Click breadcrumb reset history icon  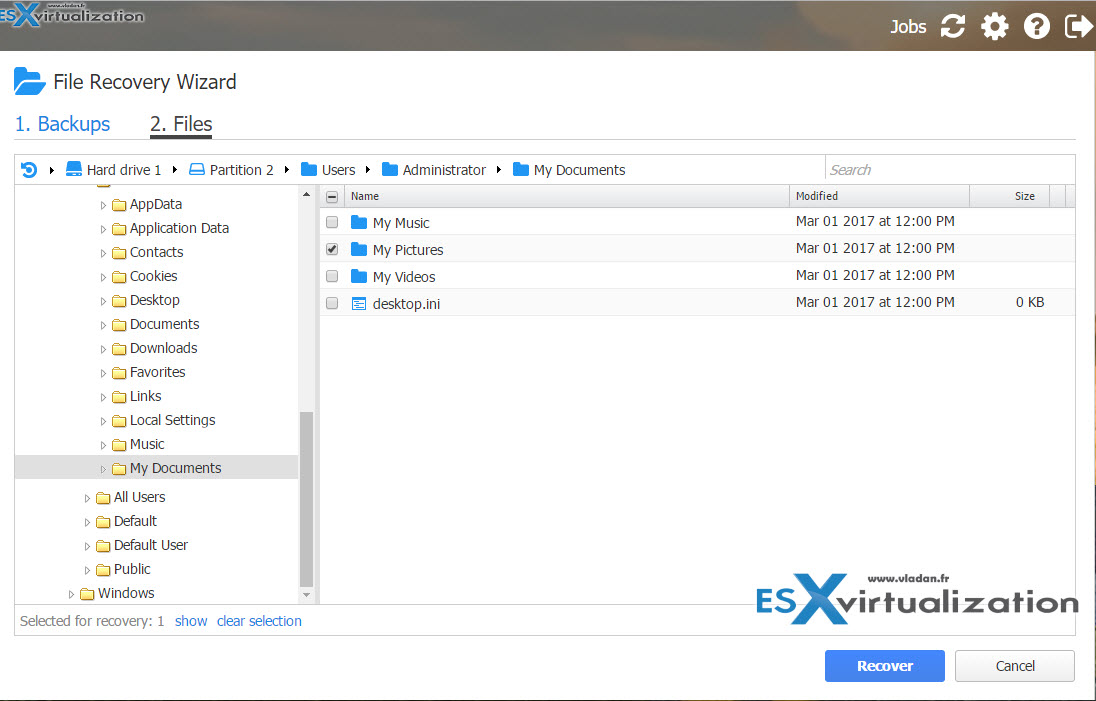(29, 169)
